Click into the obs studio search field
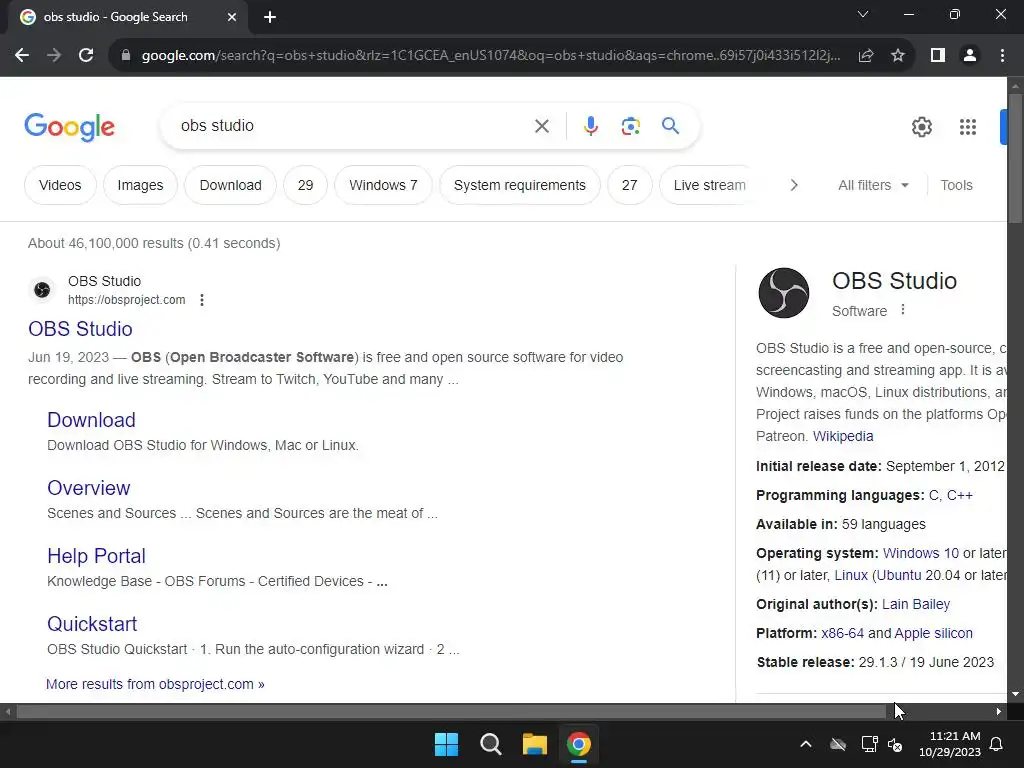 pyautogui.click(x=353, y=126)
